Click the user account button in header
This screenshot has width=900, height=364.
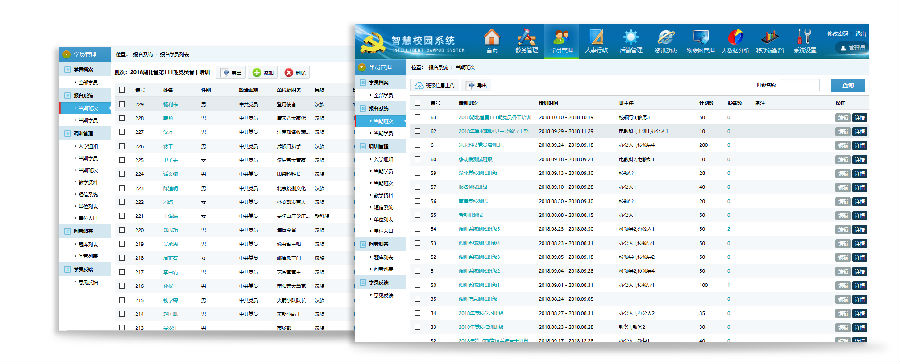(851, 48)
